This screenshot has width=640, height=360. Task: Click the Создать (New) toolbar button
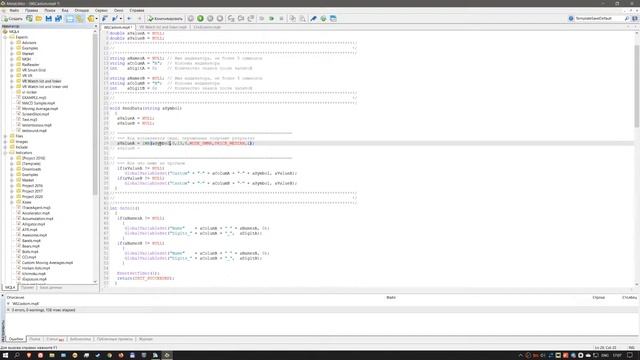(x=13, y=19)
